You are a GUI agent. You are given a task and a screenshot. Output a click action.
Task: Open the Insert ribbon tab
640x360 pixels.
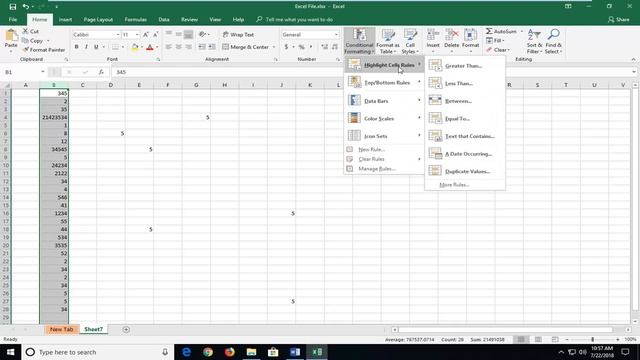(x=65, y=19)
